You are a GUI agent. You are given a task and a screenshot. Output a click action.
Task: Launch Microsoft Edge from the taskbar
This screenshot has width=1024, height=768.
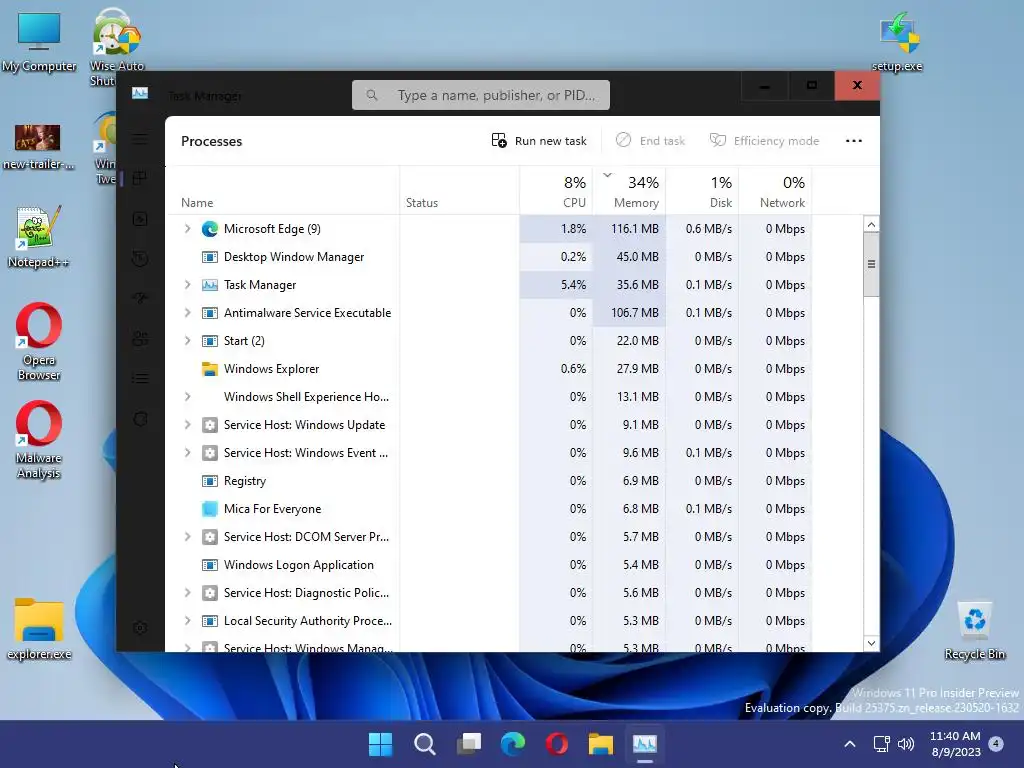pos(513,744)
